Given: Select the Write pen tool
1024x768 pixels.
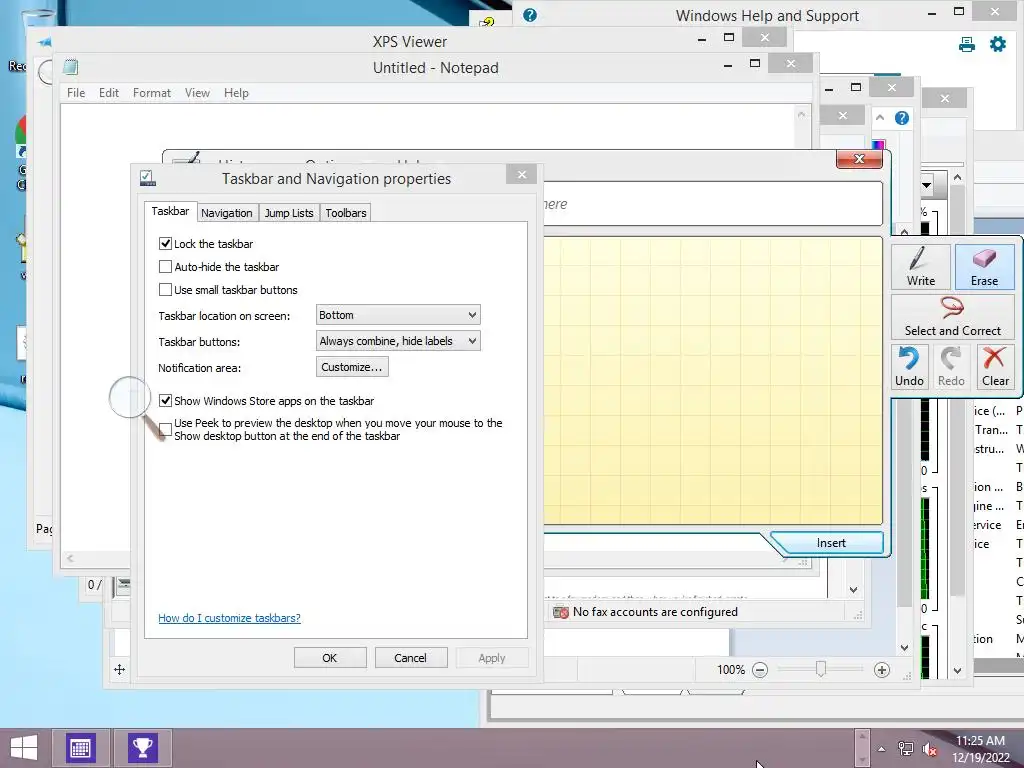Looking at the screenshot, I should point(921,266).
